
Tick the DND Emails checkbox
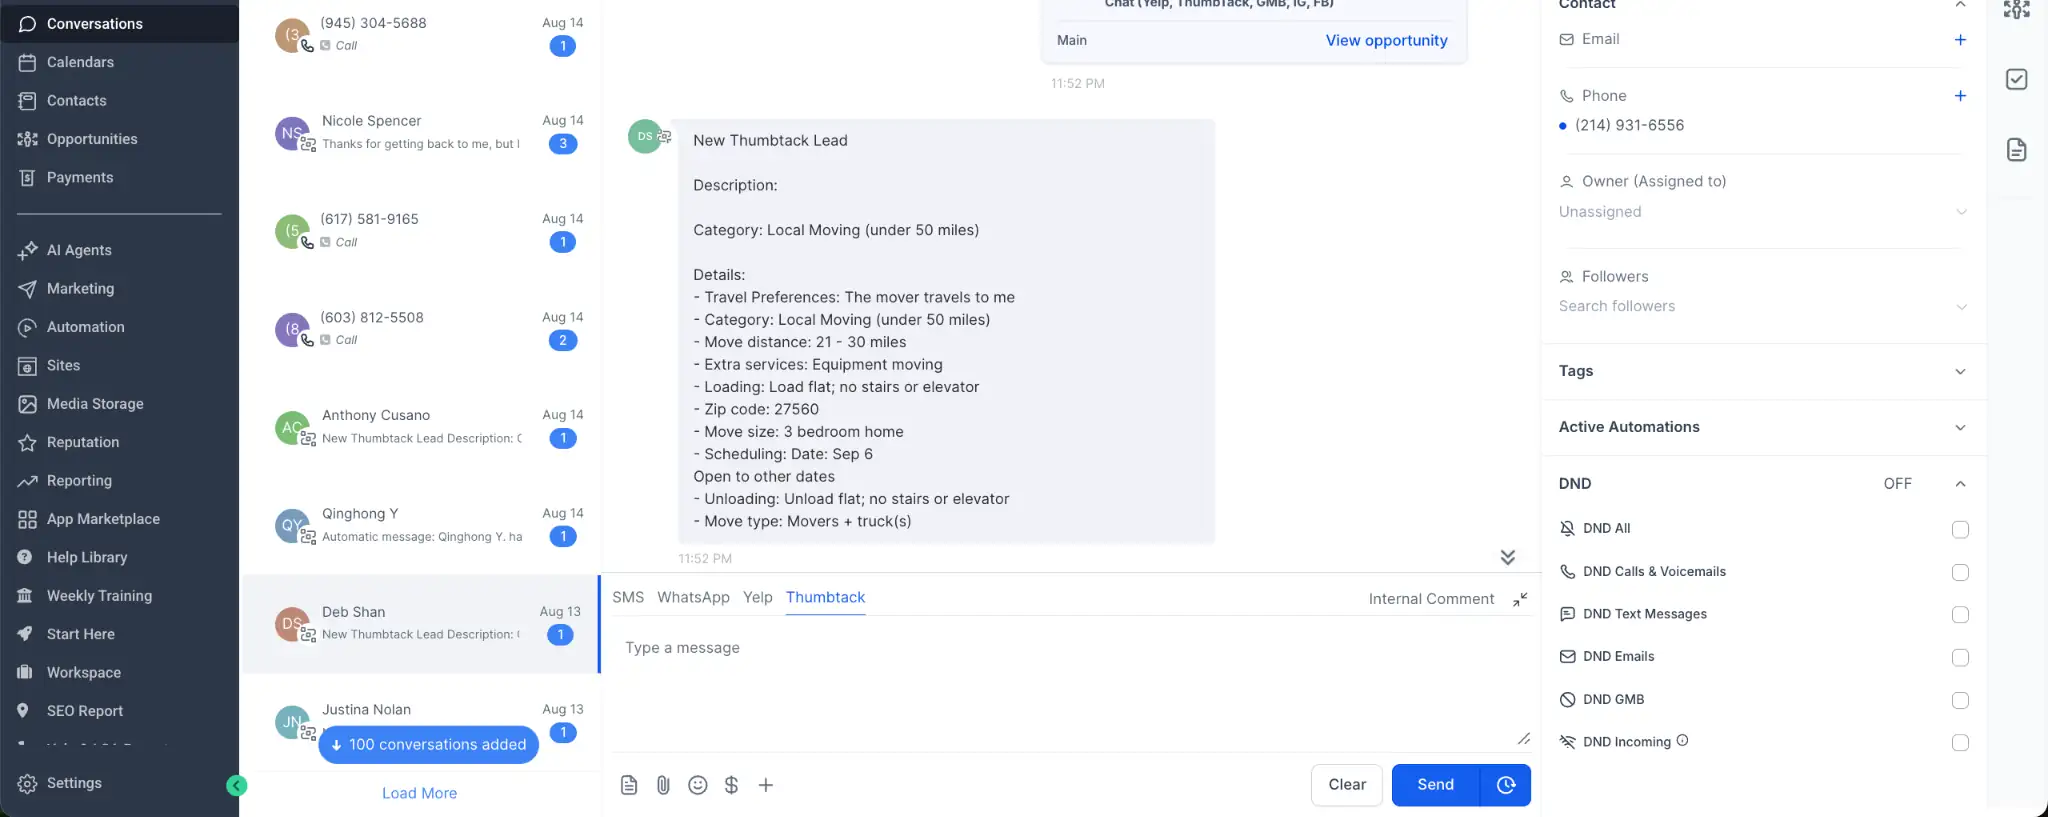1960,657
